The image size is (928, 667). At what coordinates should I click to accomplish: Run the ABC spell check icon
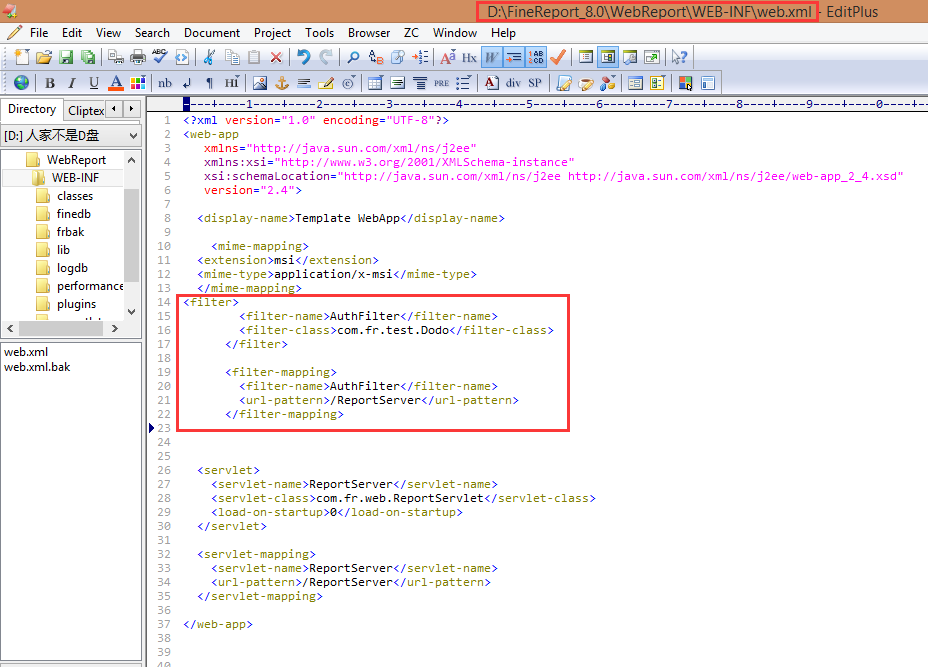(x=160, y=57)
